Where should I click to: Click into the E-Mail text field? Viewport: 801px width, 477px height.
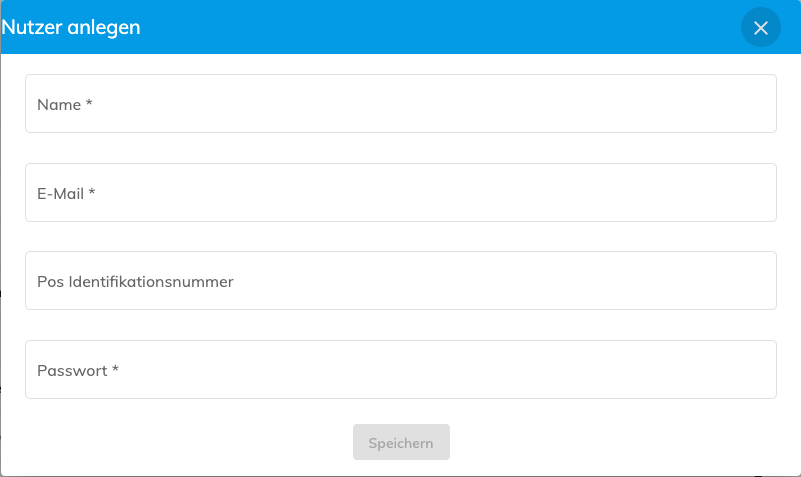400,193
